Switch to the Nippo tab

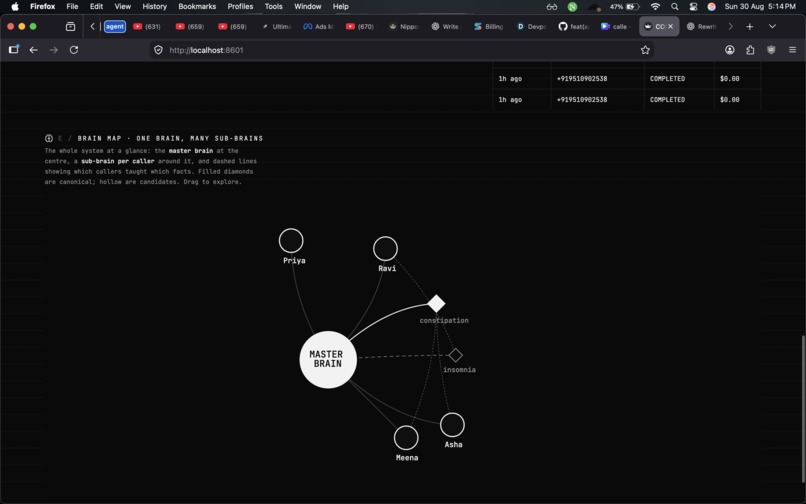pos(404,26)
